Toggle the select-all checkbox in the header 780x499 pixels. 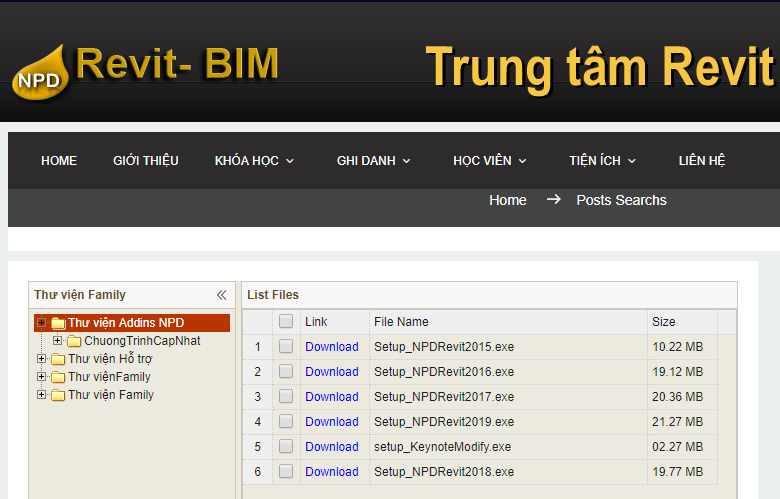286,321
